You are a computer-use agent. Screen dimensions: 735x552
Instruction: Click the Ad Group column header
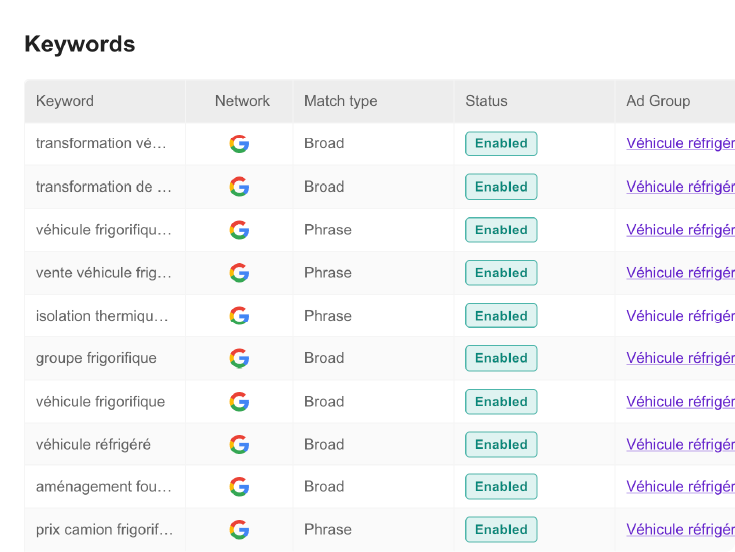(658, 101)
